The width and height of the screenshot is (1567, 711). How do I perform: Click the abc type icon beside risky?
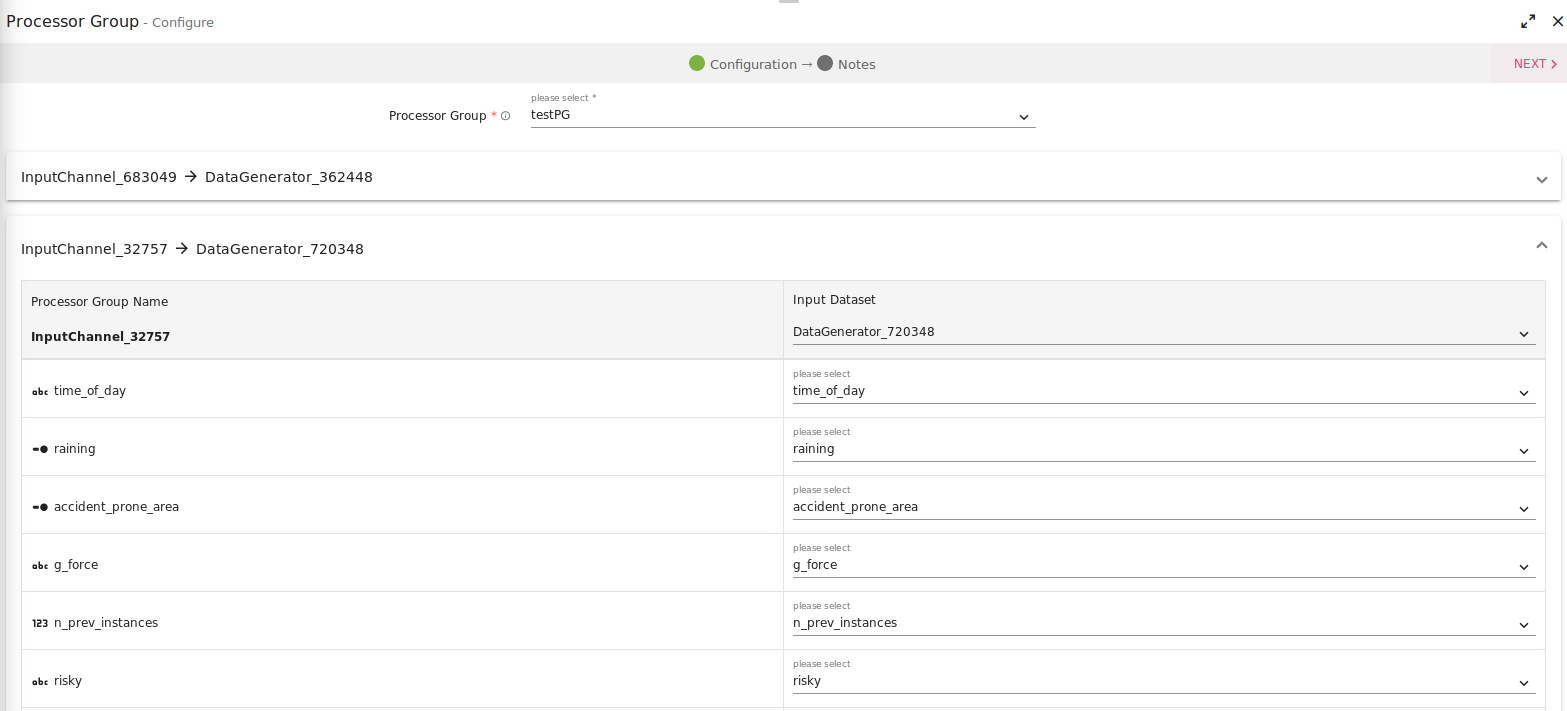40,682
